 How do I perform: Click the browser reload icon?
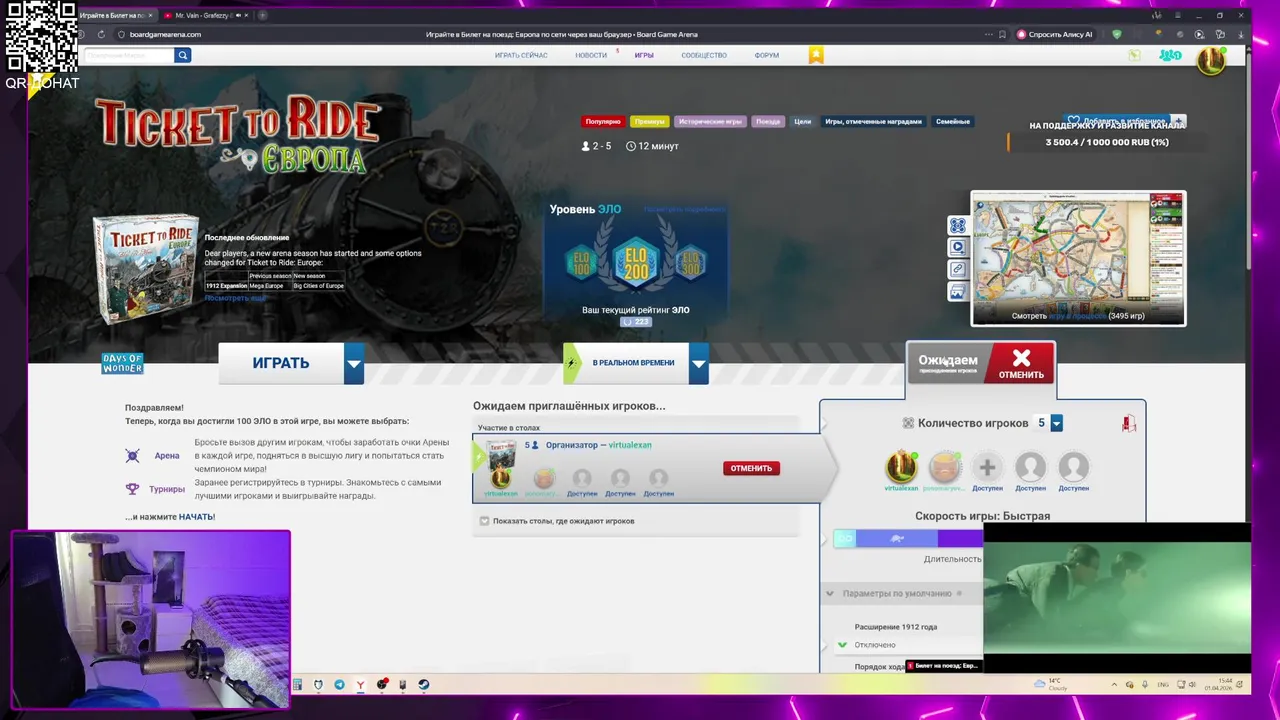(x=101, y=34)
